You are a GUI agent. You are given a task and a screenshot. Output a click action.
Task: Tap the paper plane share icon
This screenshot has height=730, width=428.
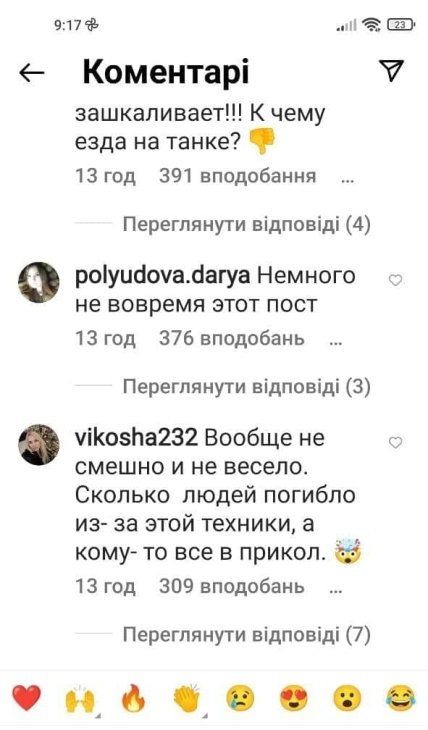(391, 70)
